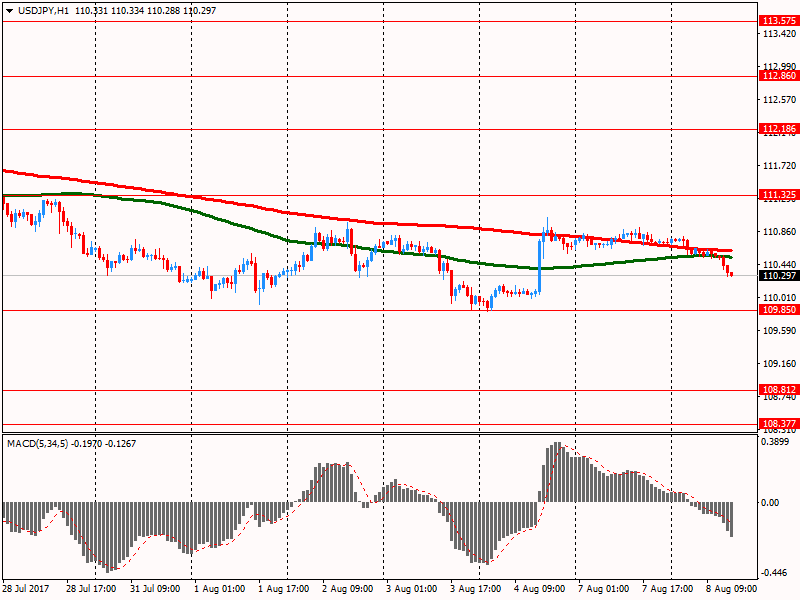Select the 2 Aug 09:00 time label
The width and height of the screenshot is (800, 600).
(347, 589)
